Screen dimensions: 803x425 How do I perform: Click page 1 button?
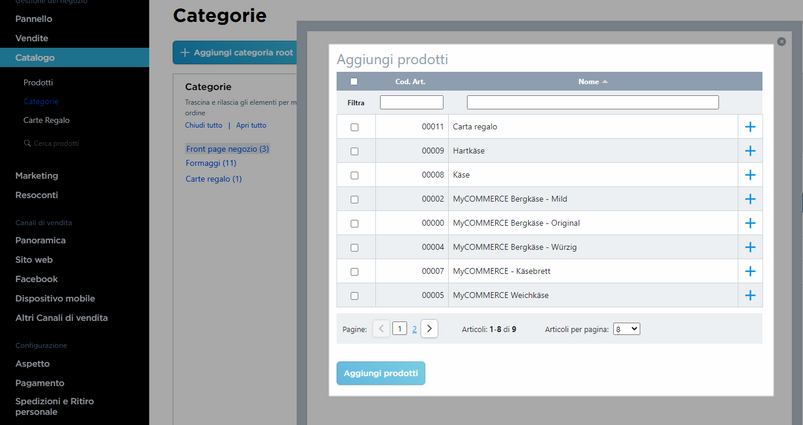point(399,329)
